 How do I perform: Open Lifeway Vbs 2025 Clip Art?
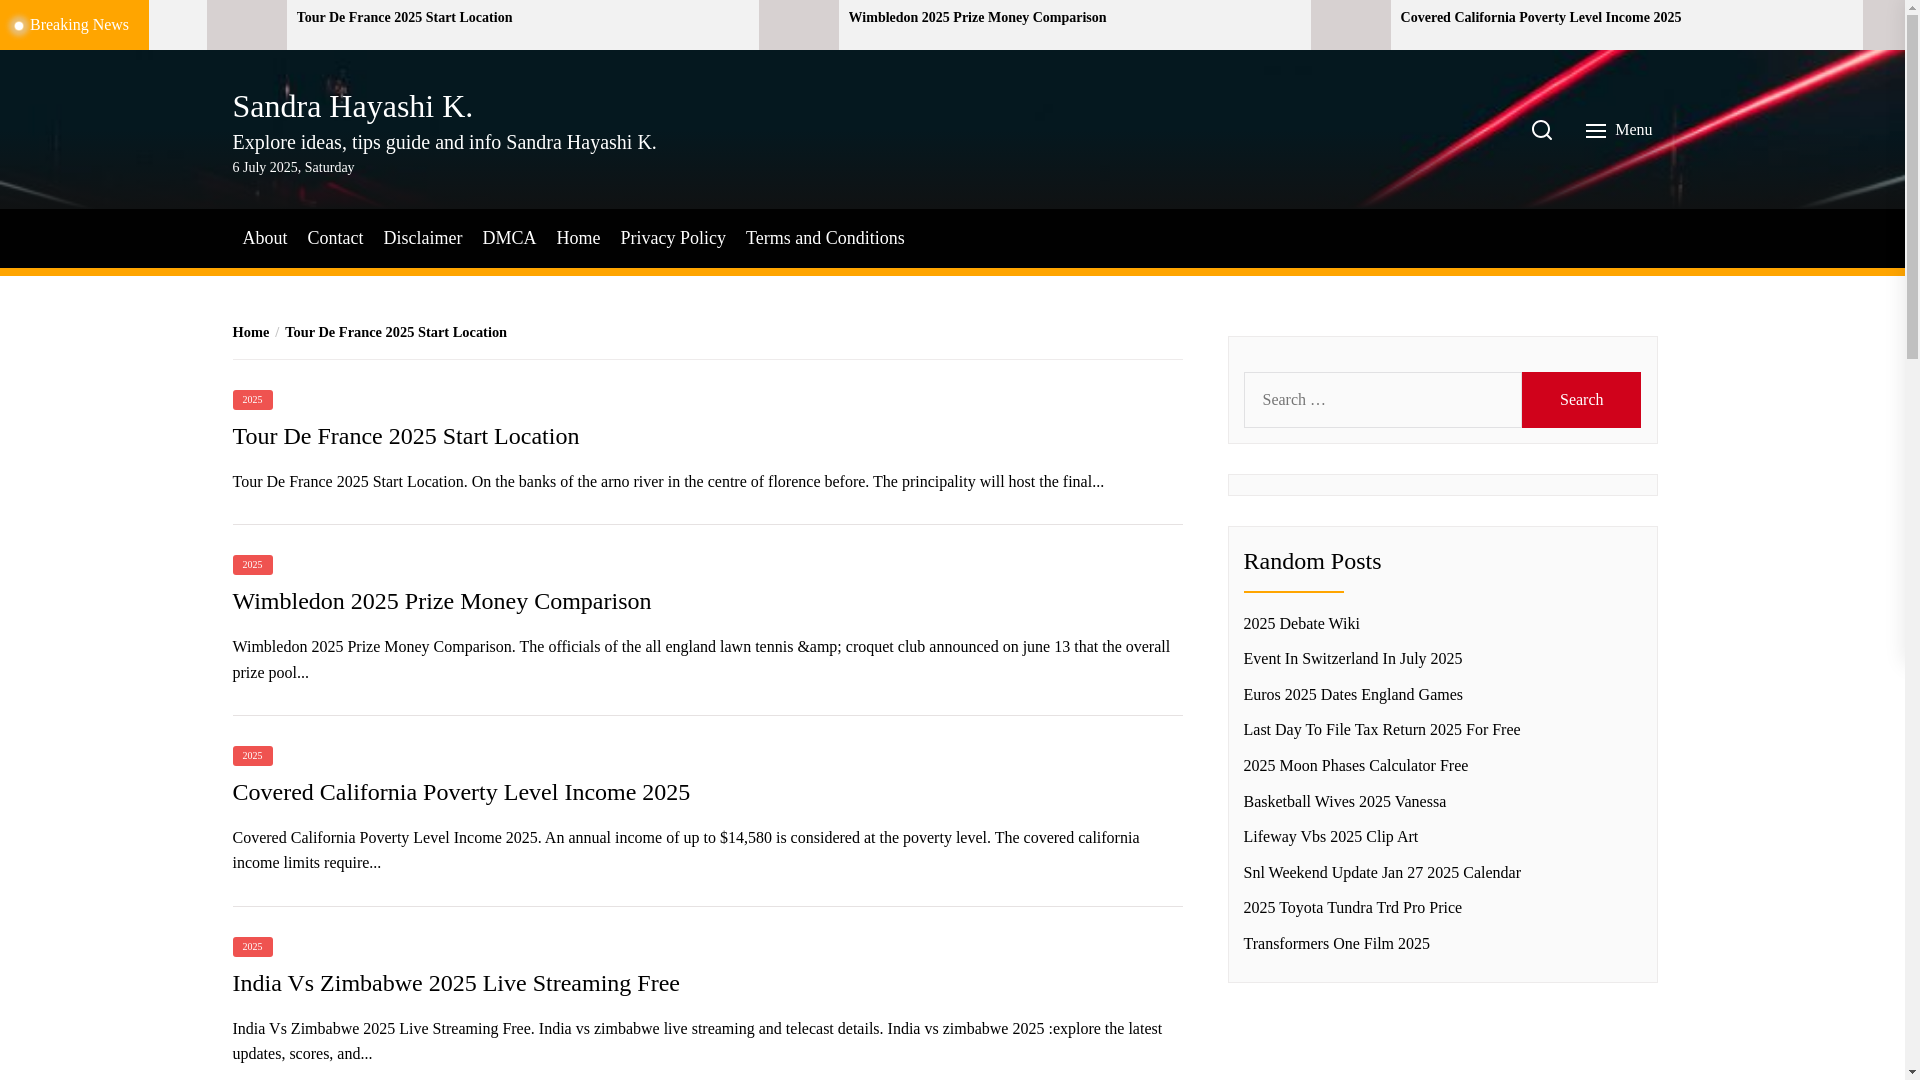[1330, 837]
